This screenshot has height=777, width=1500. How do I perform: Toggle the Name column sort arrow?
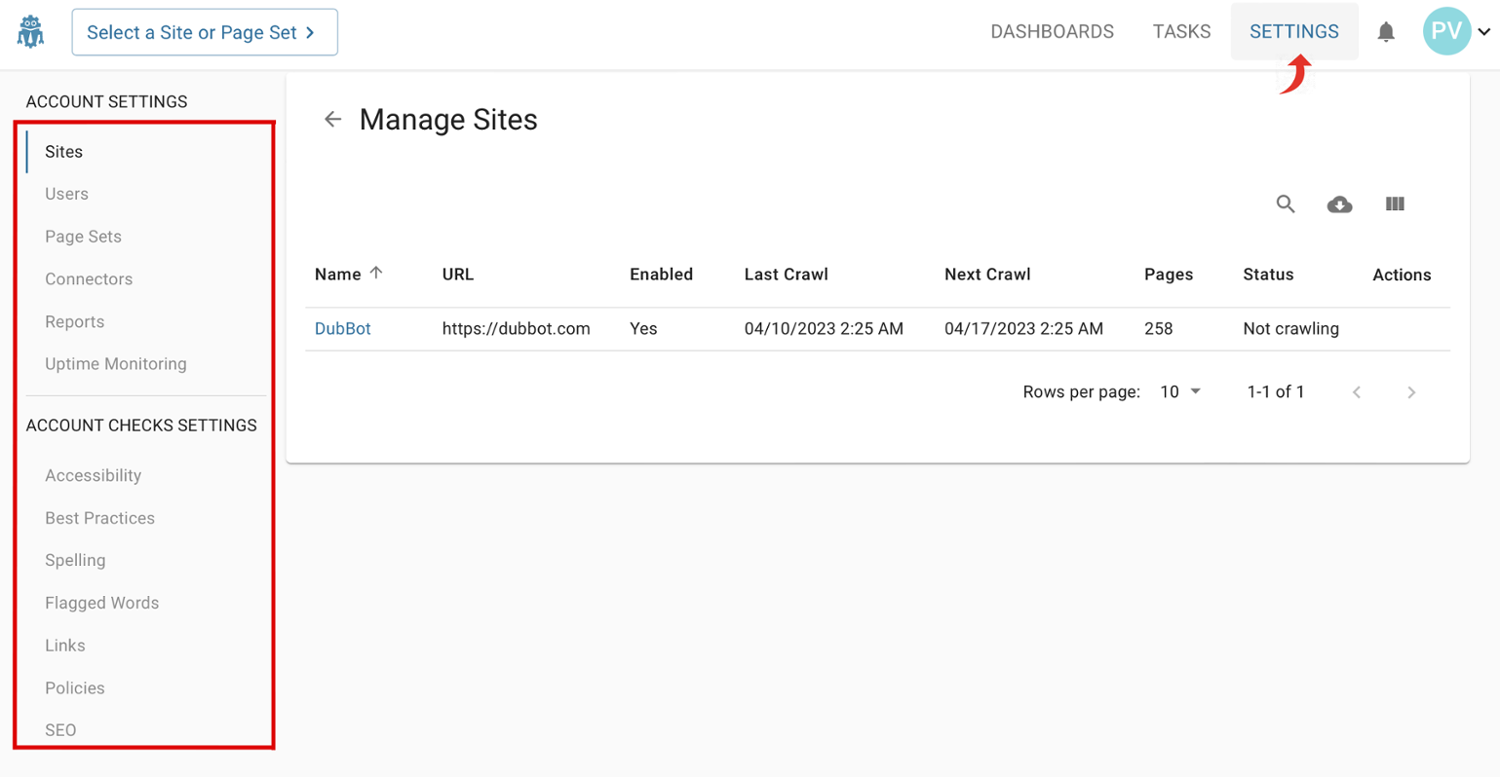coord(376,273)
